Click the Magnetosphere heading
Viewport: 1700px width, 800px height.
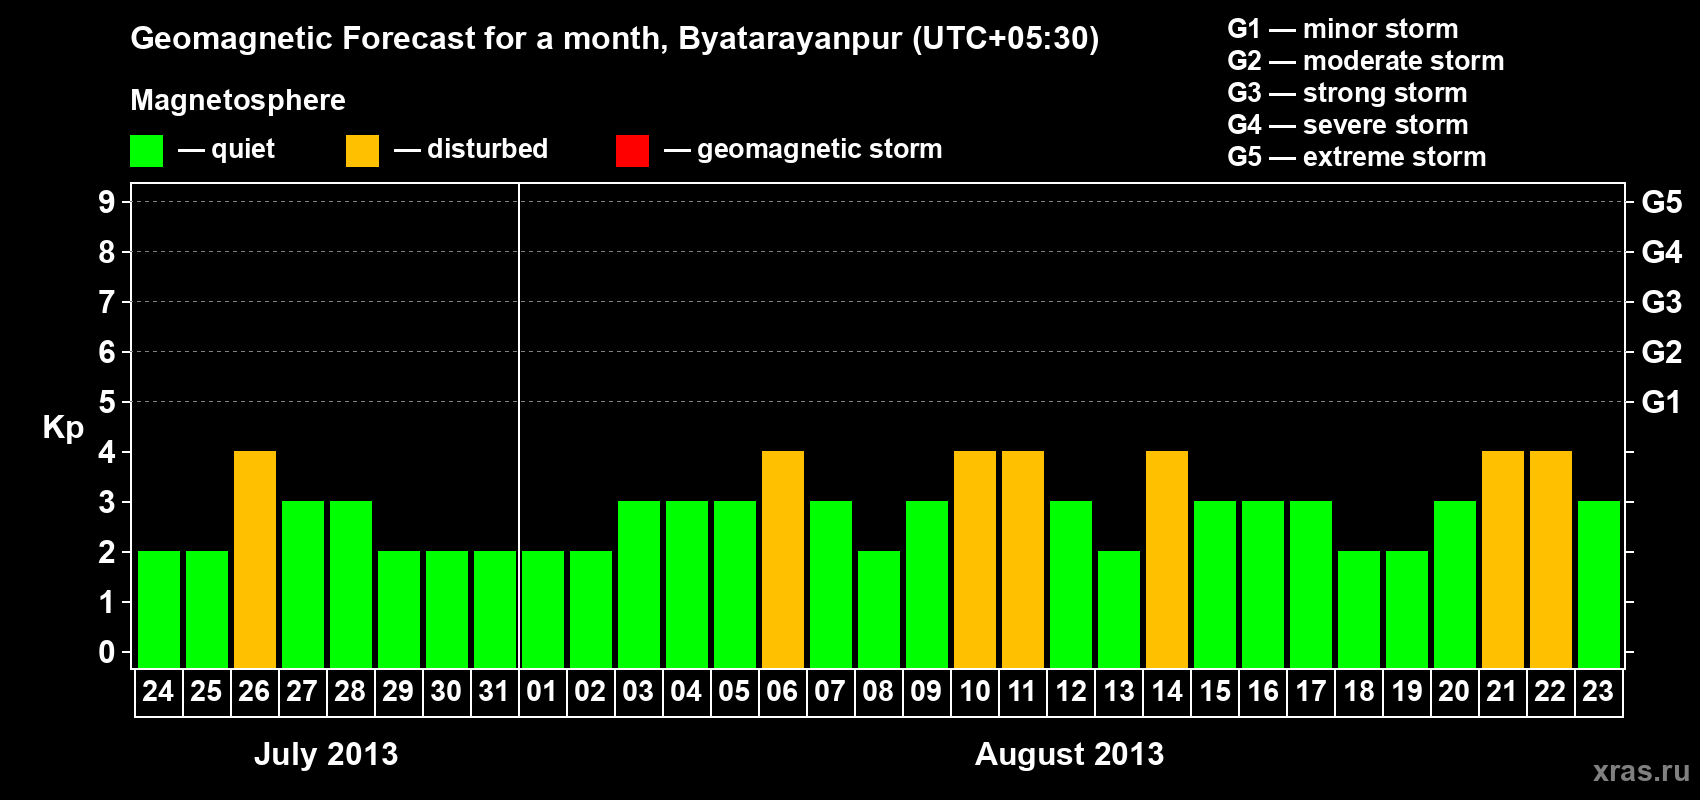[238, 100]
